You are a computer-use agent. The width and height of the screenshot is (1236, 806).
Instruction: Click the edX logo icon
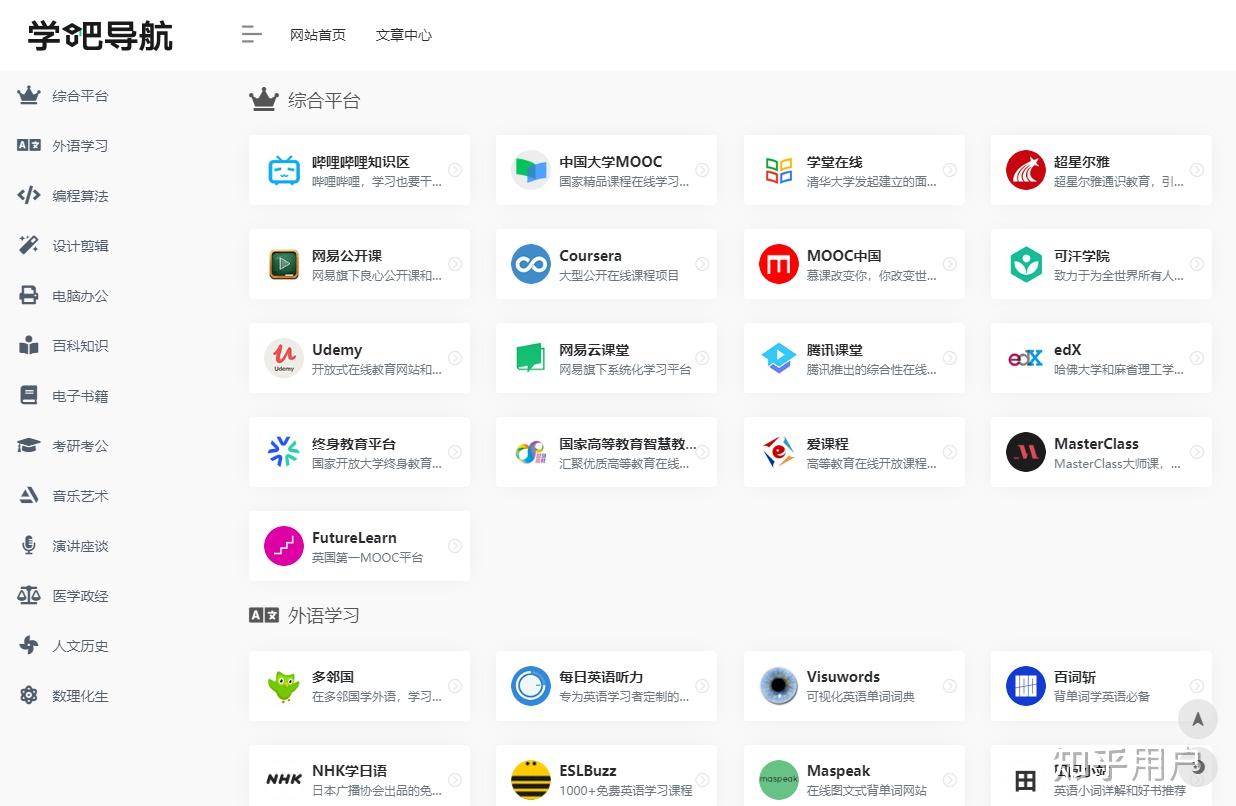pyautogui.click(x=1025, y=357)
